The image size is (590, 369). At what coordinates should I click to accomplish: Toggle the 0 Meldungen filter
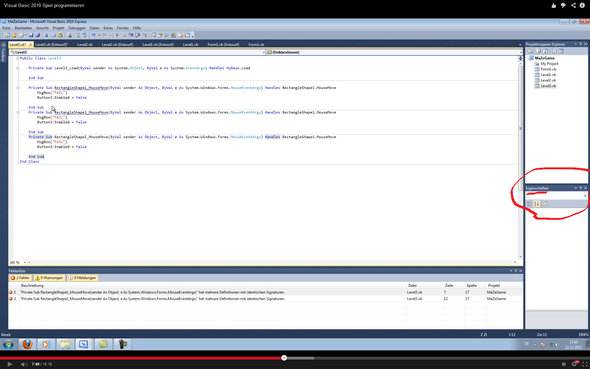tap(82, 278)
